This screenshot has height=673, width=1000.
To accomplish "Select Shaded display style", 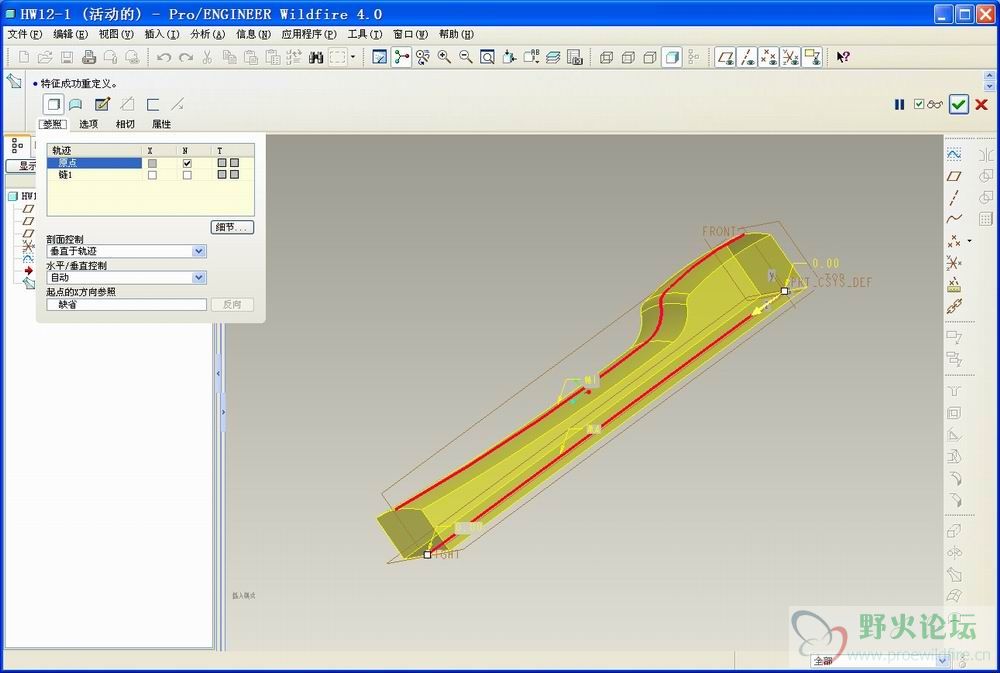I will [672, 57].
